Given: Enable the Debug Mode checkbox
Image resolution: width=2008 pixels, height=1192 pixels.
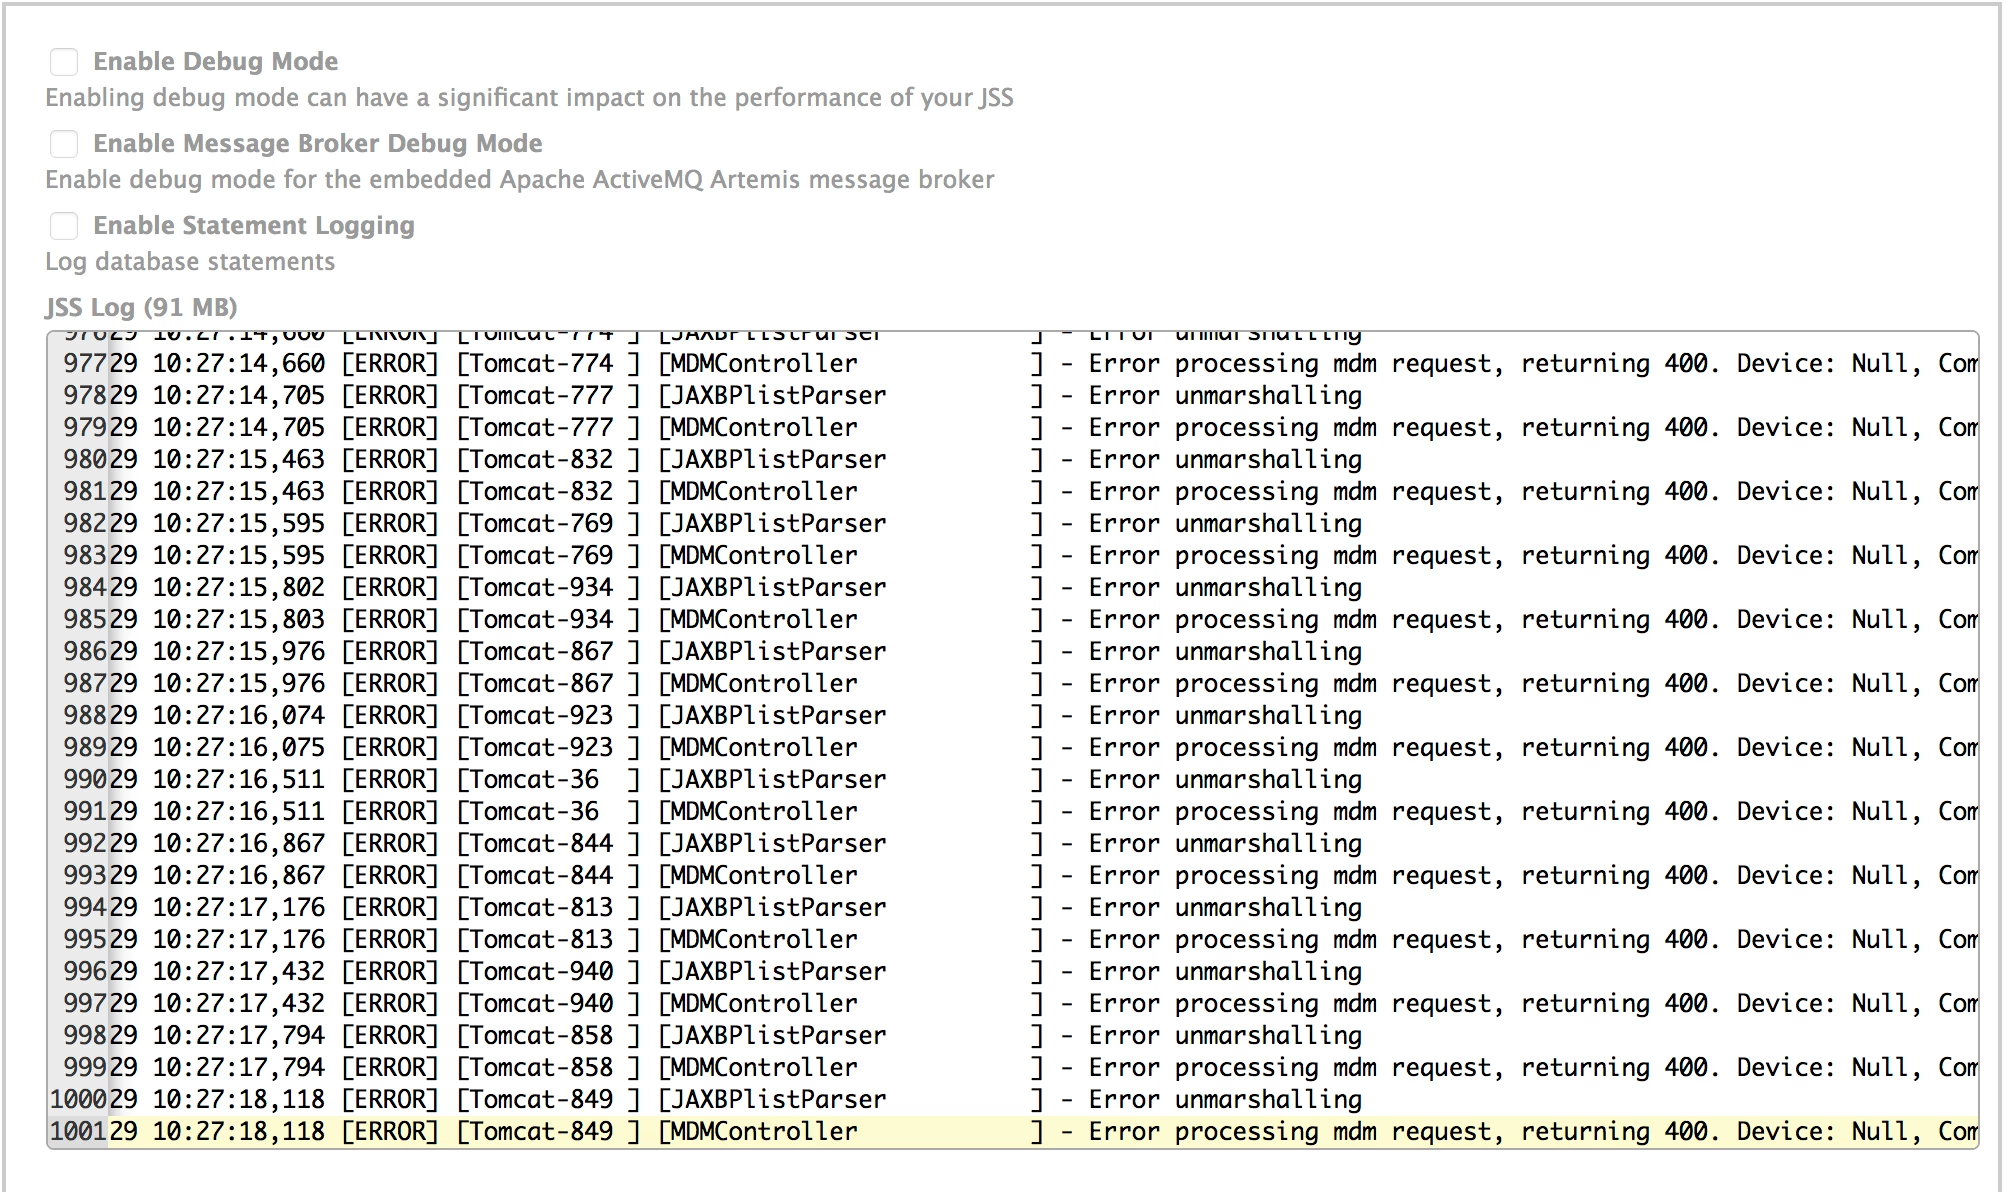Looking at the screenshot, I should click(x=64, y=62).
